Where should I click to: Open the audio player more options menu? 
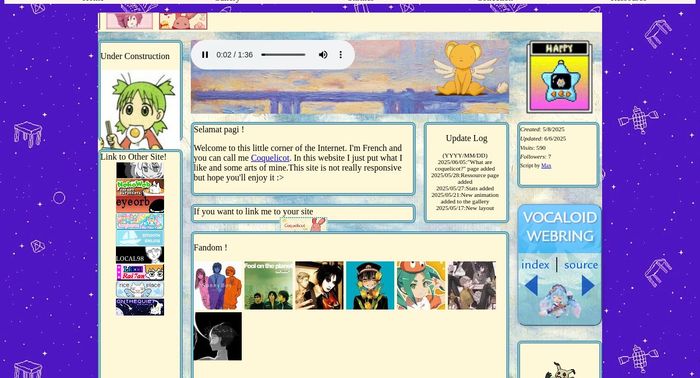click(341, 54)
